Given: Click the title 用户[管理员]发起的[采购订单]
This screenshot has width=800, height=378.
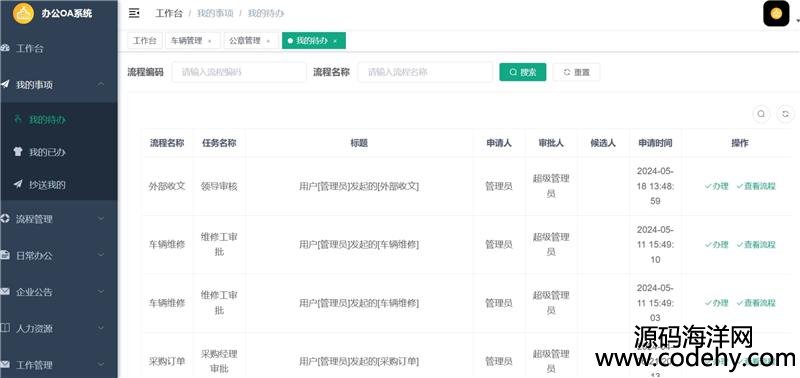Looking at the screenshot, I should point(359,361).
